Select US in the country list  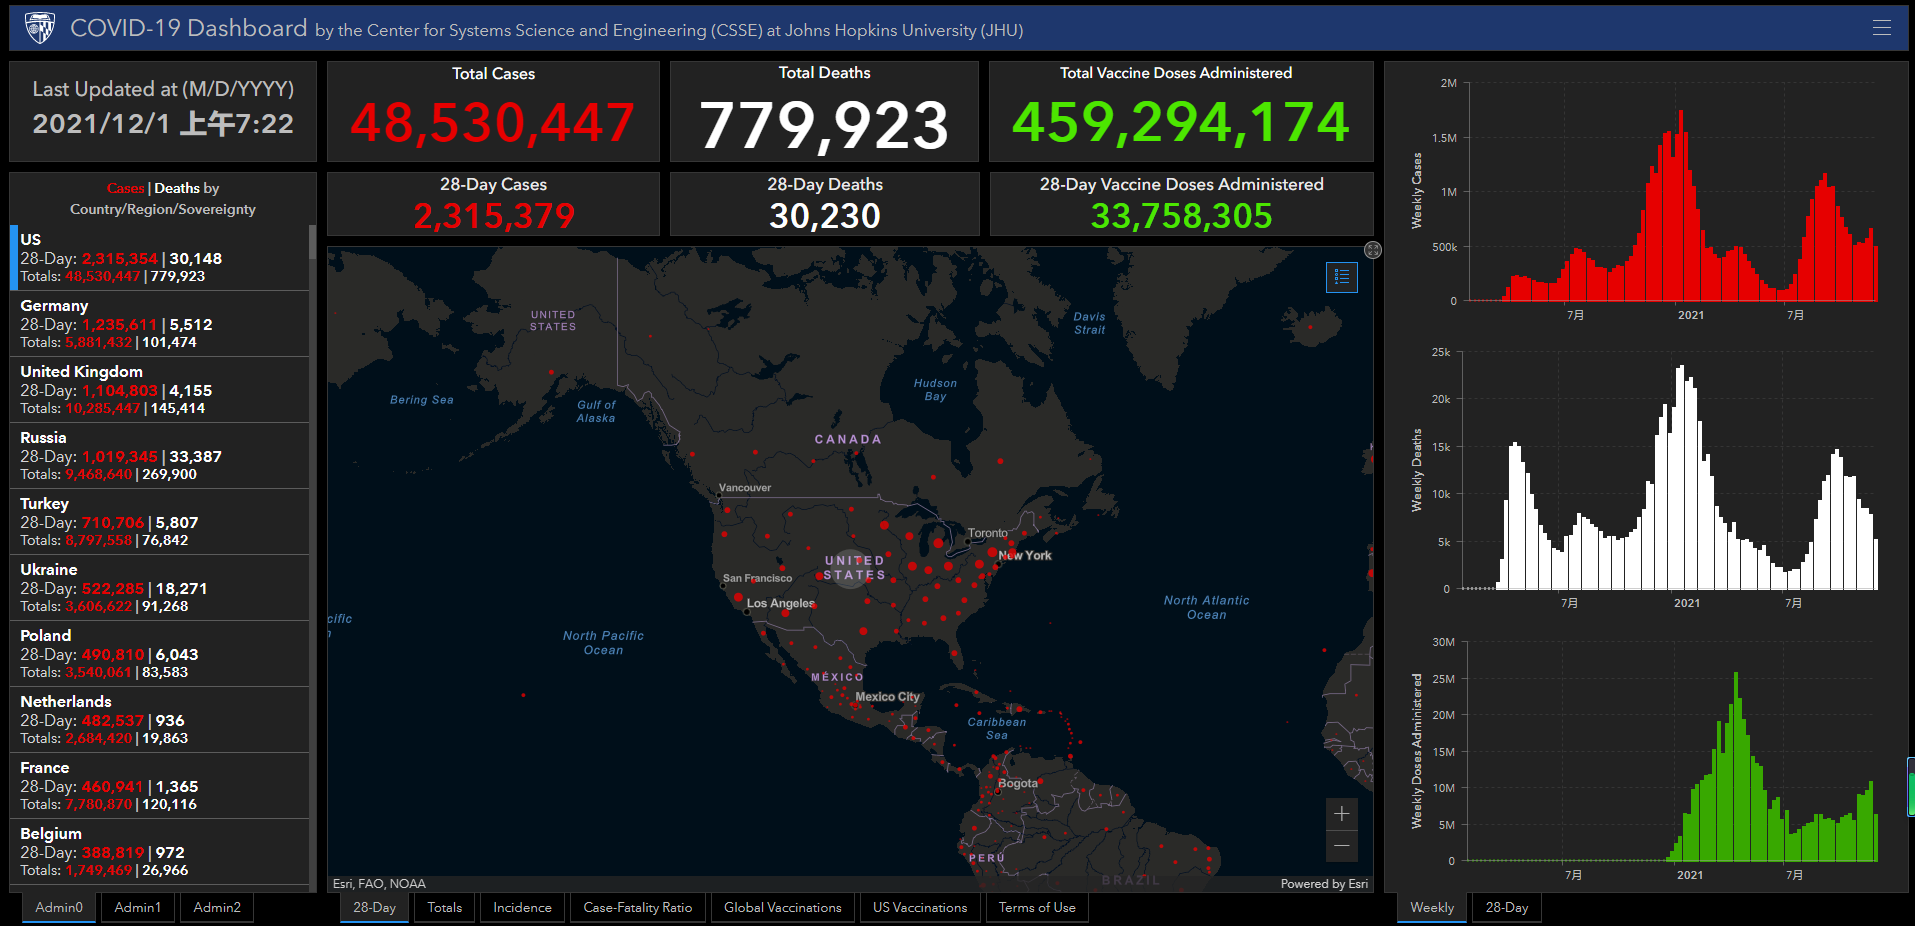pyautogui.click(x=160, y=258)
